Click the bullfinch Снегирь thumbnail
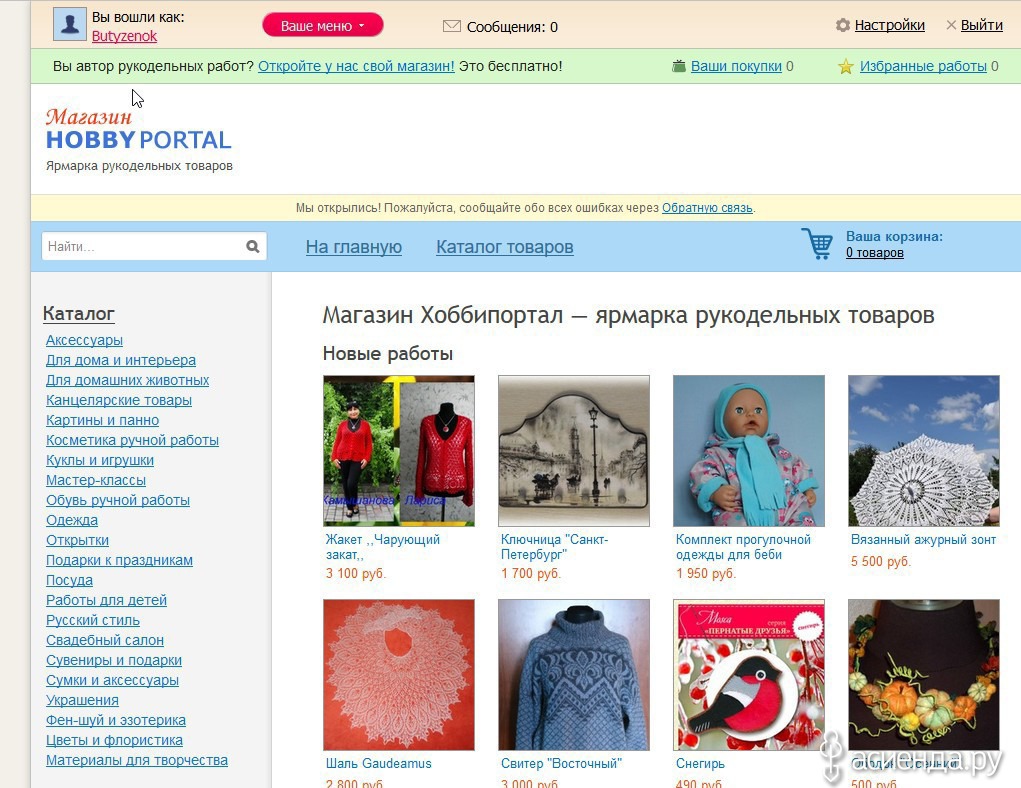The height and width of the screenshot is (788, 1021). pos(749,675)
